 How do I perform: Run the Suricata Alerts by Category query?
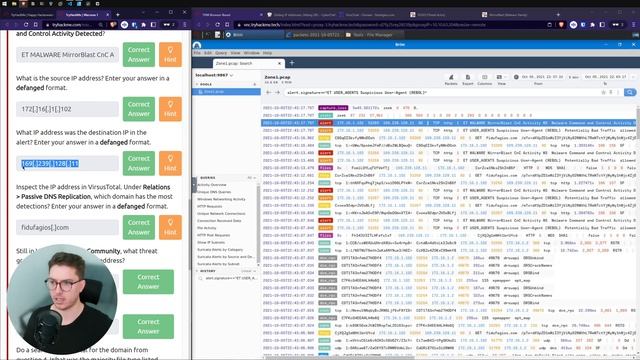coord(220,249)
